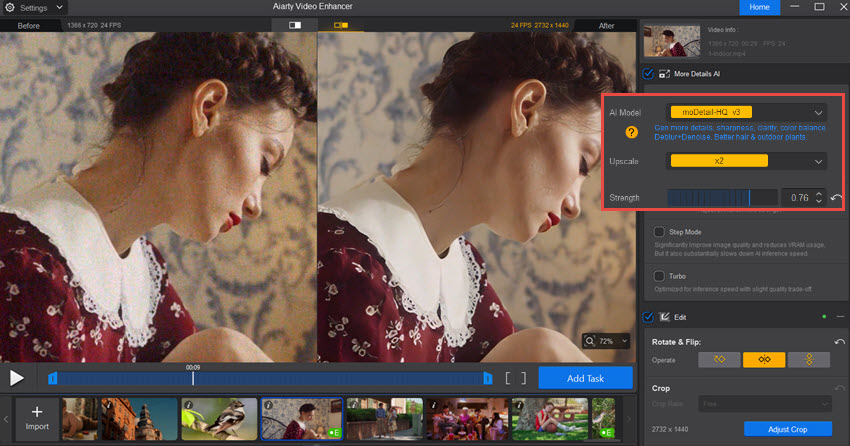This screenshot has height=446, width=850.
Task: Import a new video file
Action: [x=37, y=418]
